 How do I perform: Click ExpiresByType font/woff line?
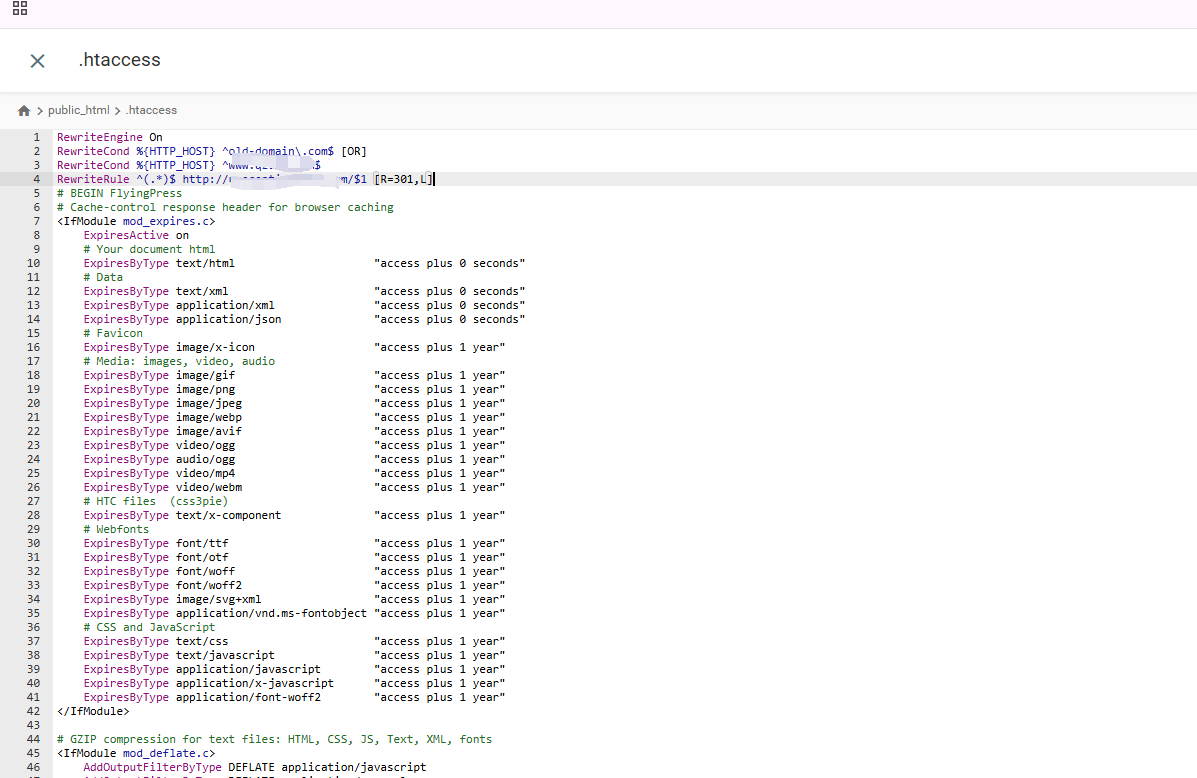[295, 571]
